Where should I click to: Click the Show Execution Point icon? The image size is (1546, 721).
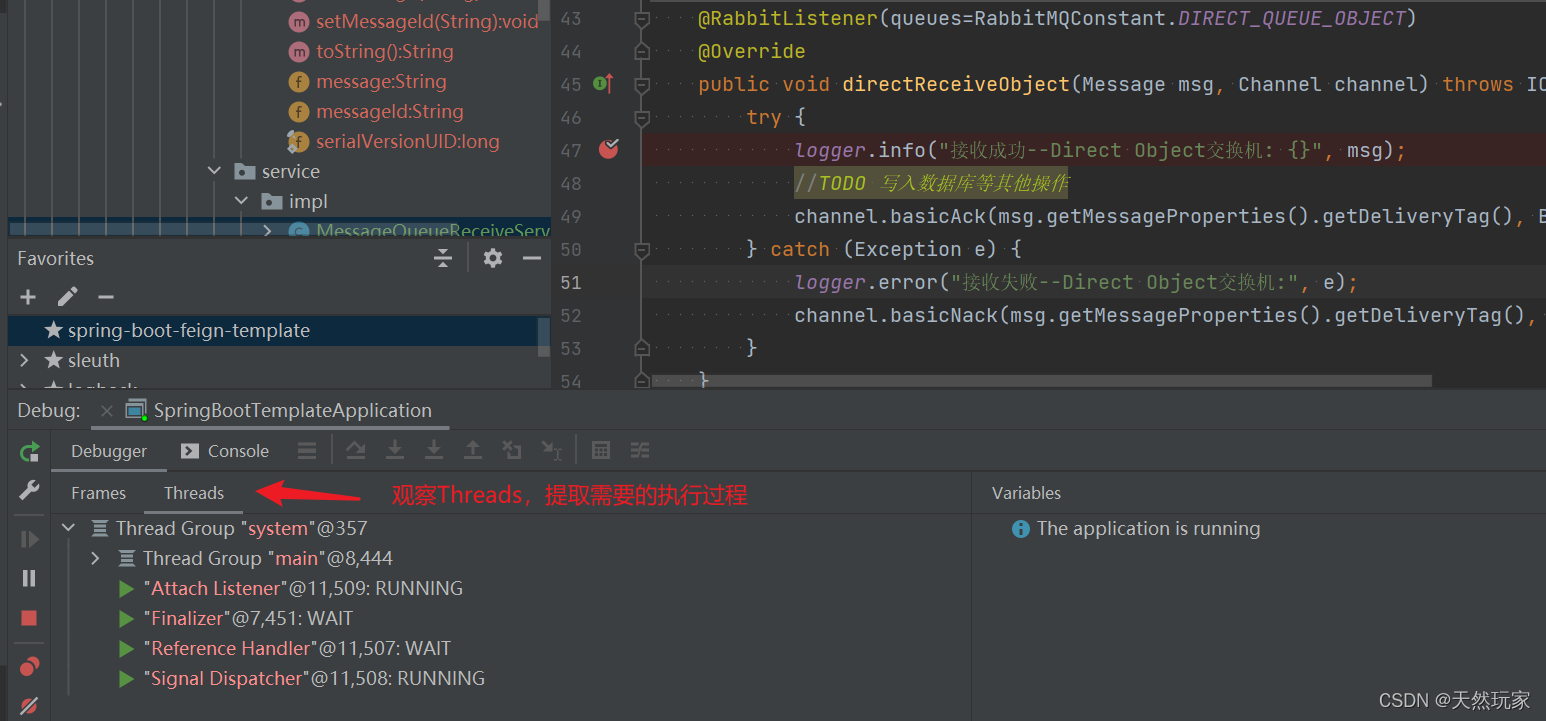pyautogui.click(x=308, y=451)
